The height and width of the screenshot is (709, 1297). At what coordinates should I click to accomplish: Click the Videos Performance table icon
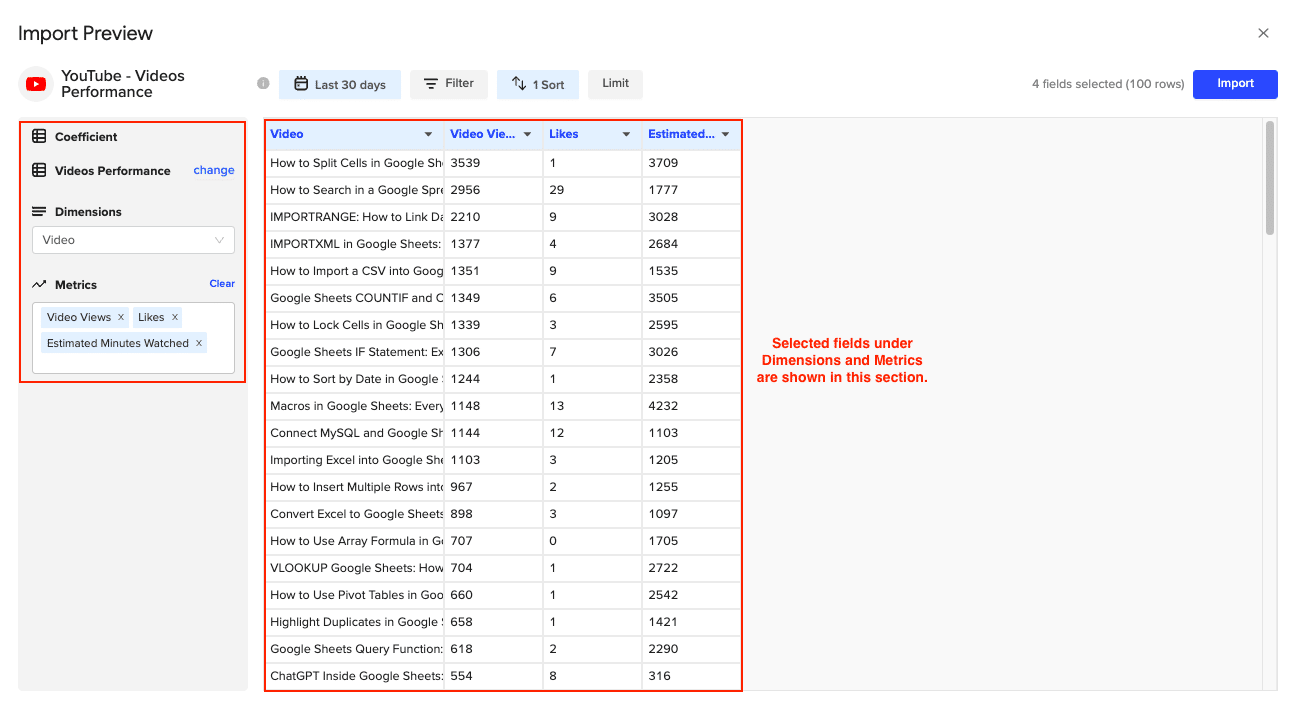click(x=39, y=170)
